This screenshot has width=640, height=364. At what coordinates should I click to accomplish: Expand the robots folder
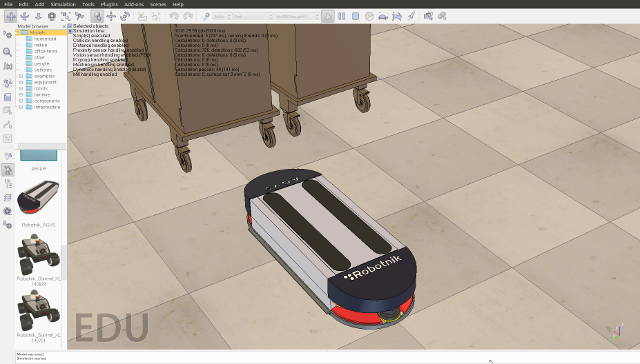(x=21, y=88)
